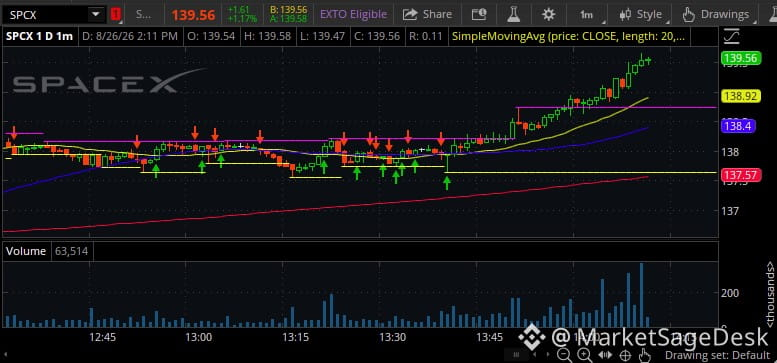The height and width of the screenshot is (363, 777).
Task: Open chart settings gear icon
Action: (549, 14)
